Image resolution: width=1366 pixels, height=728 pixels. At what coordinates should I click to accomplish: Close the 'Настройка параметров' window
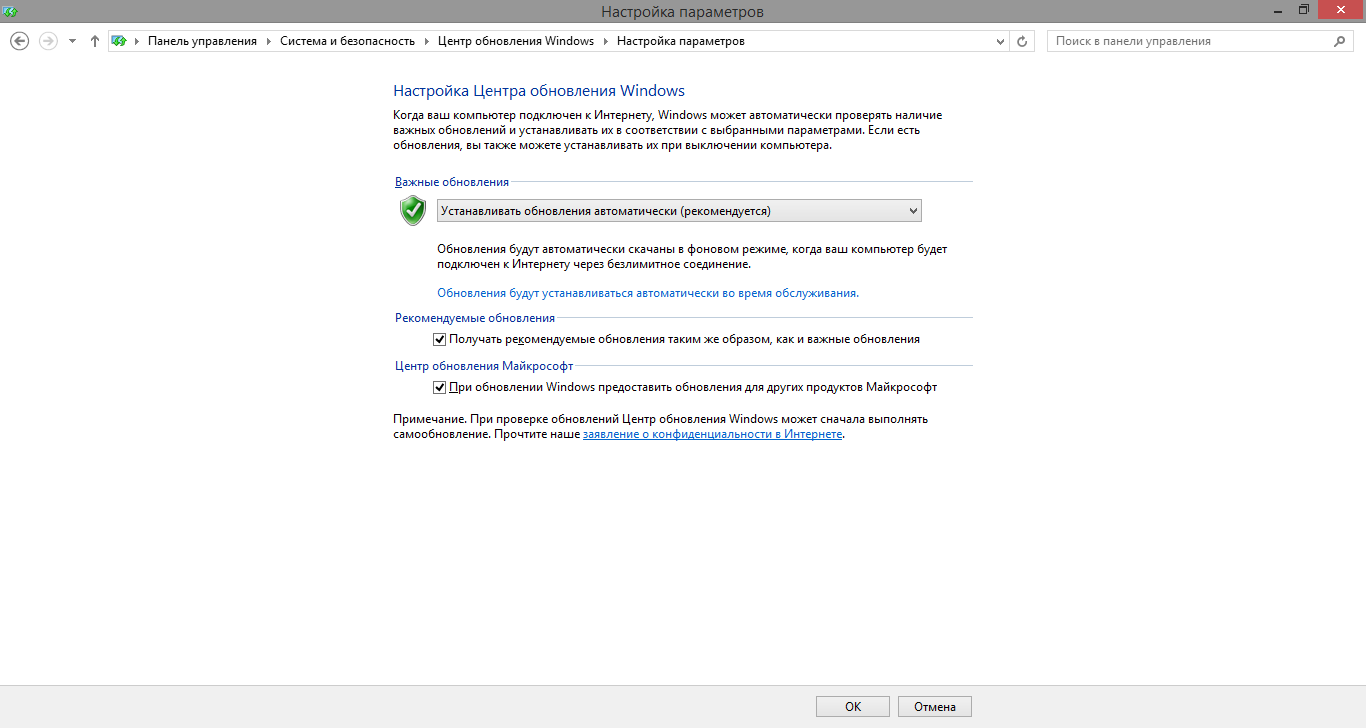(x=1342, y=10)
